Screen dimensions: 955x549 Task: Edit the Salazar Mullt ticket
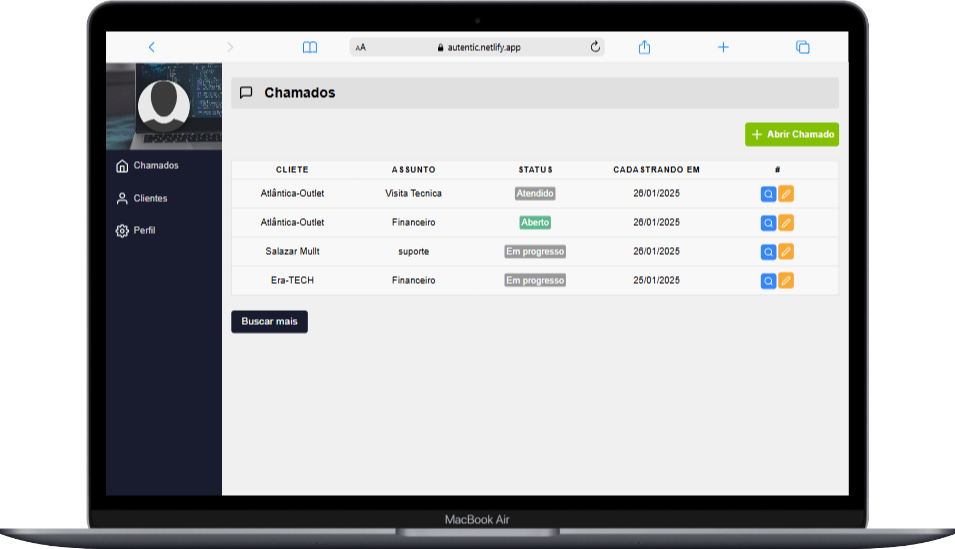pyautogui.click(x=786, y=252)
